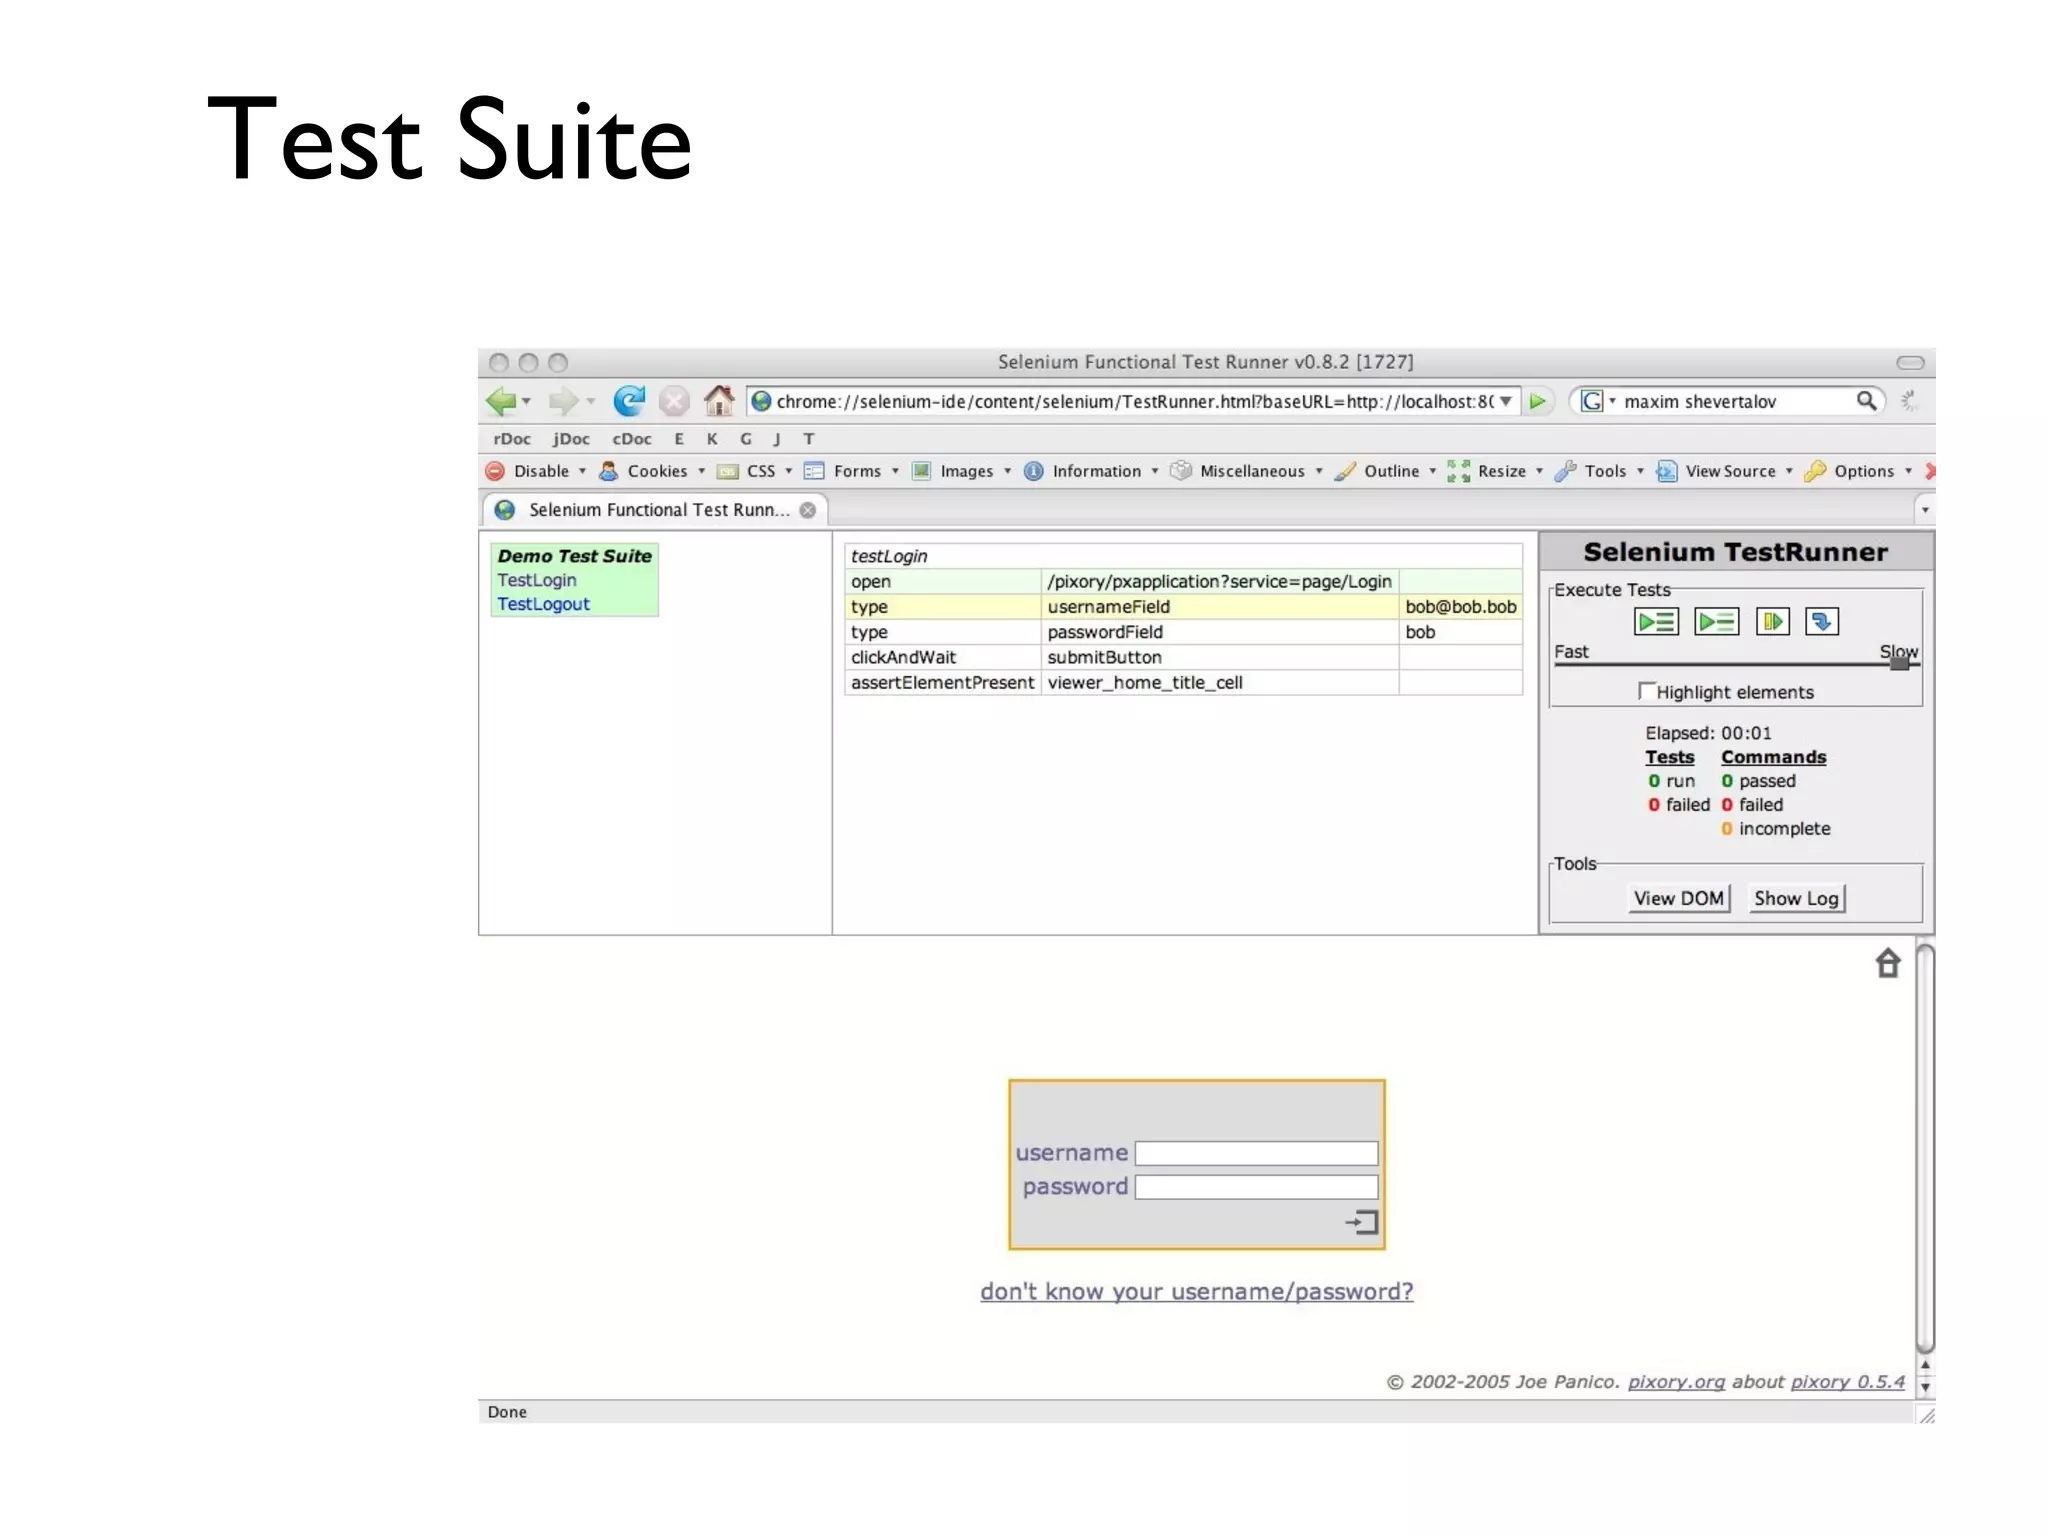Screen dimensions: 2048x1536
Task: Click the Run All Tests icon
Action: click(1656, 622)
